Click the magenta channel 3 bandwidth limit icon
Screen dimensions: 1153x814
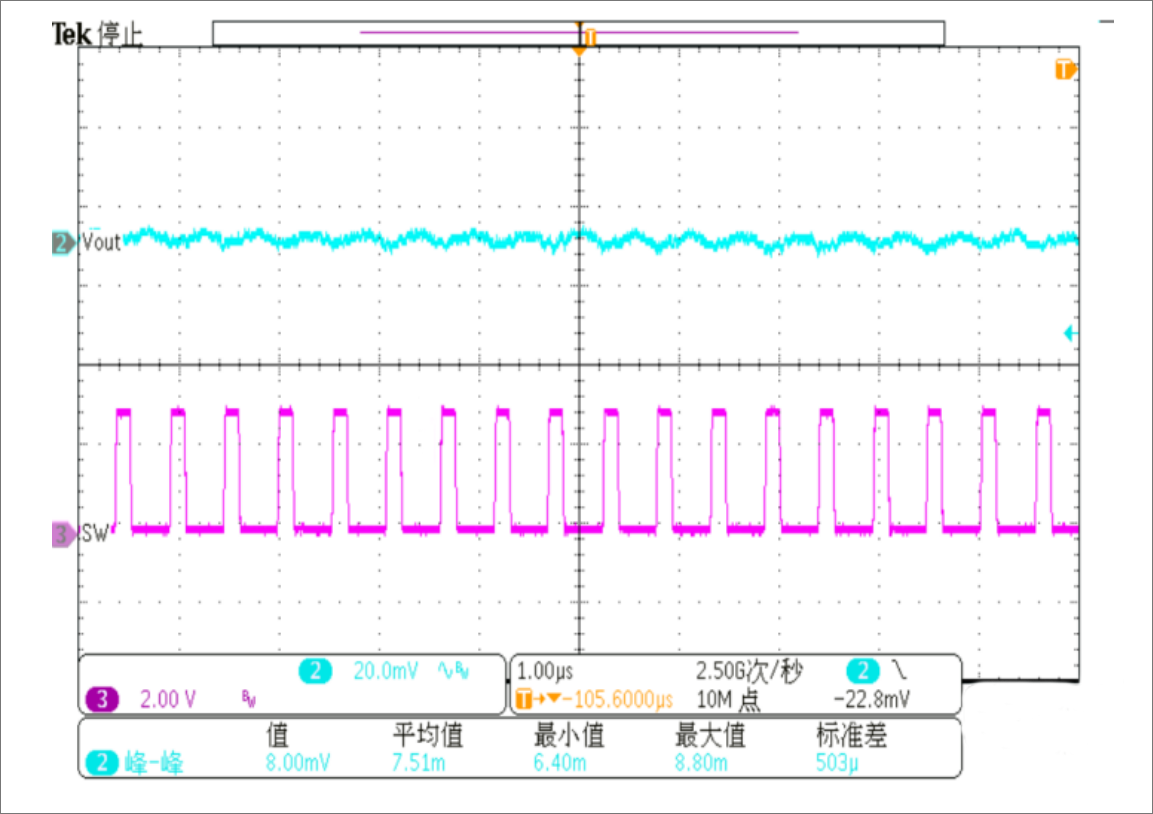click(246, 698)
